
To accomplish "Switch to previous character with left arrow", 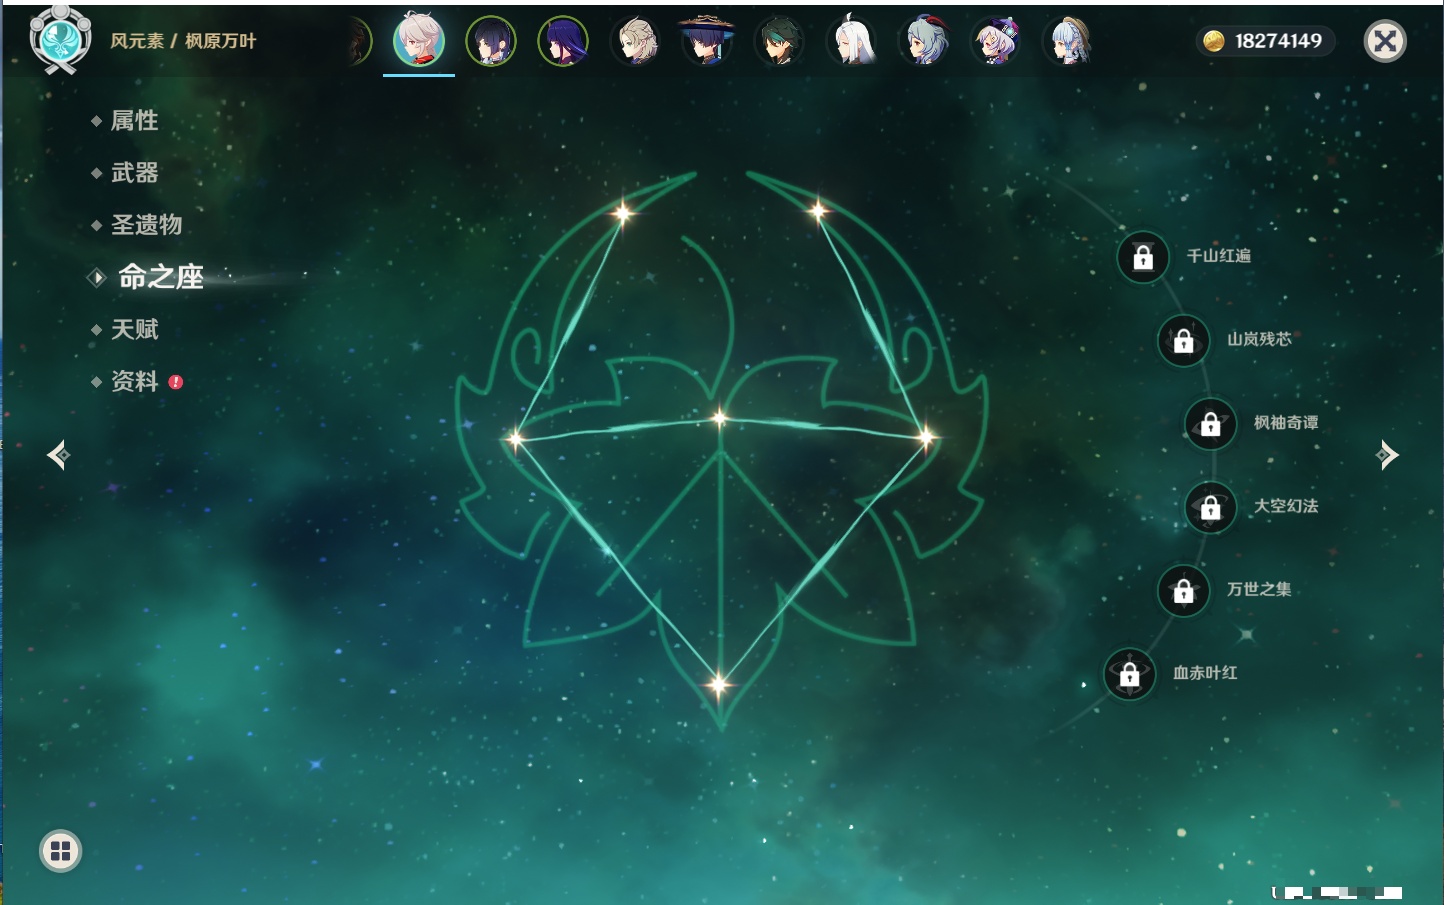I will [58, 455].
